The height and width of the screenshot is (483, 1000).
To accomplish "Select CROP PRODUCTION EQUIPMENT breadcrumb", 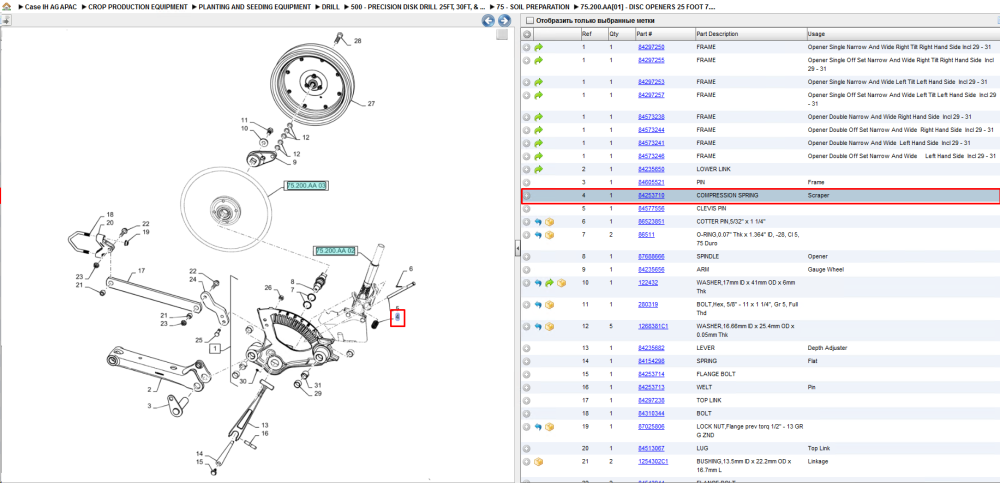I will (138, 6).
